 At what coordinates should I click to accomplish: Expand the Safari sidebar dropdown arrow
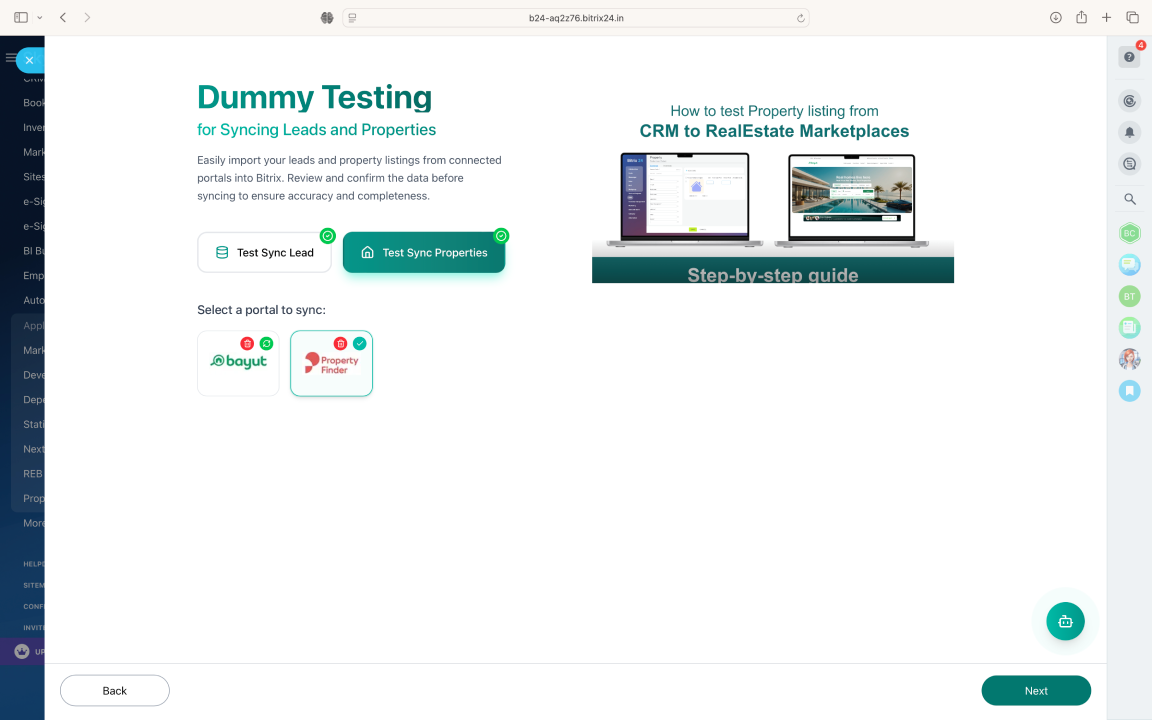39,18
